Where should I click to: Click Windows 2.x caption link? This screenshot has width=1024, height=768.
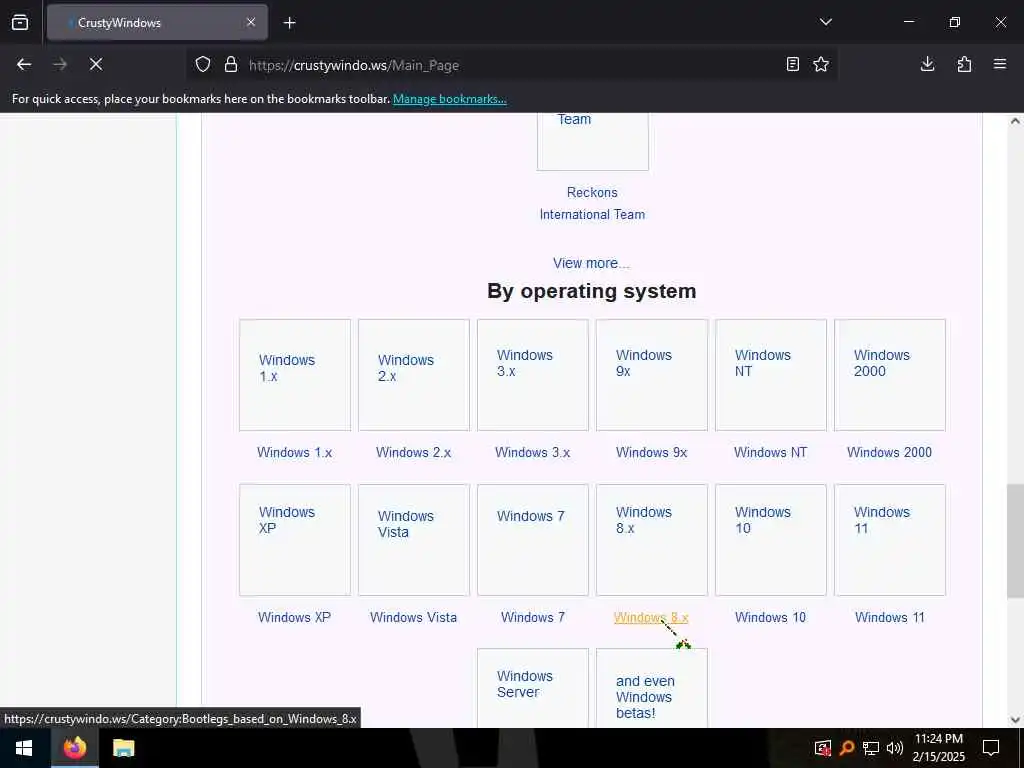[413, 453]
